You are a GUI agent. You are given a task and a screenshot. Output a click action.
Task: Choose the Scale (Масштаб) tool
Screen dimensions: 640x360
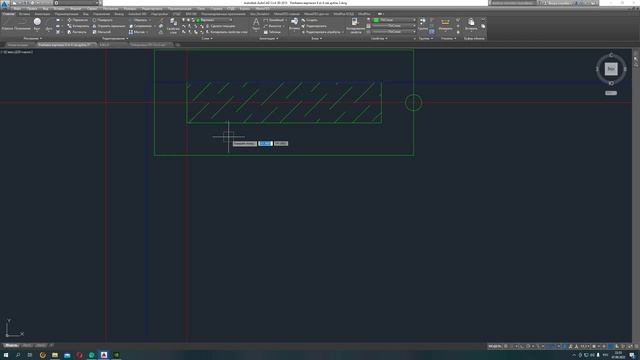pyautogui.click(x=102, y=32)
